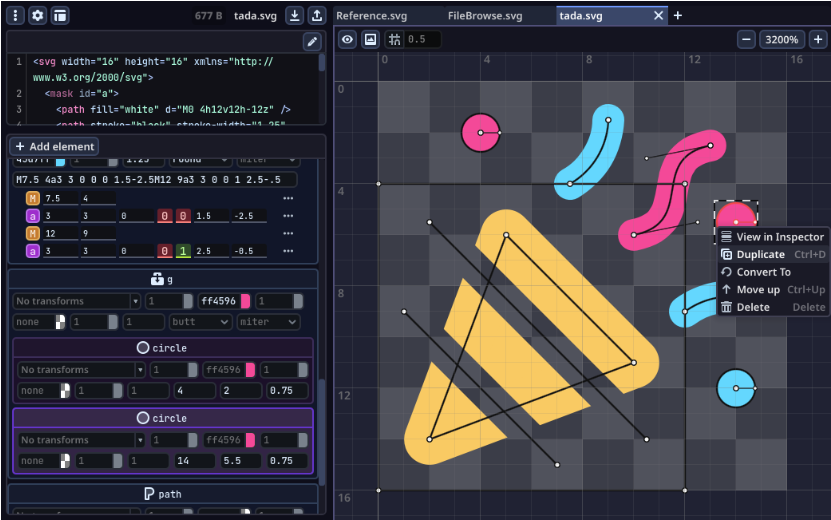This screenshot has width=831, height=520.
Task: Choose Duplicate from the context menu
Action: point(760,255)
